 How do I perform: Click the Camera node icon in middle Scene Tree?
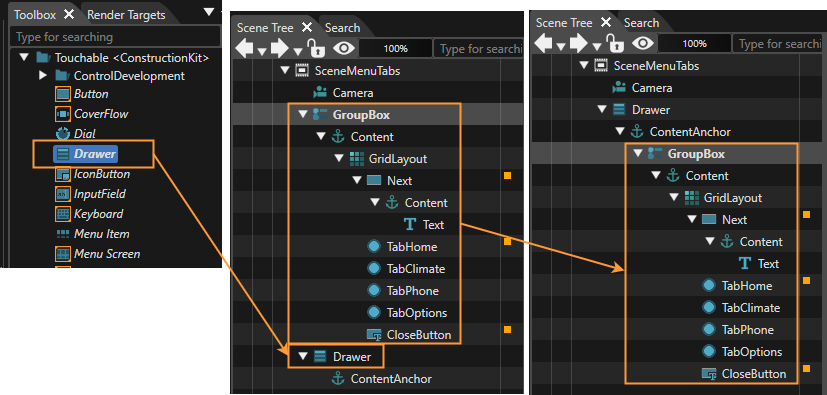click(x=320, y=93)
